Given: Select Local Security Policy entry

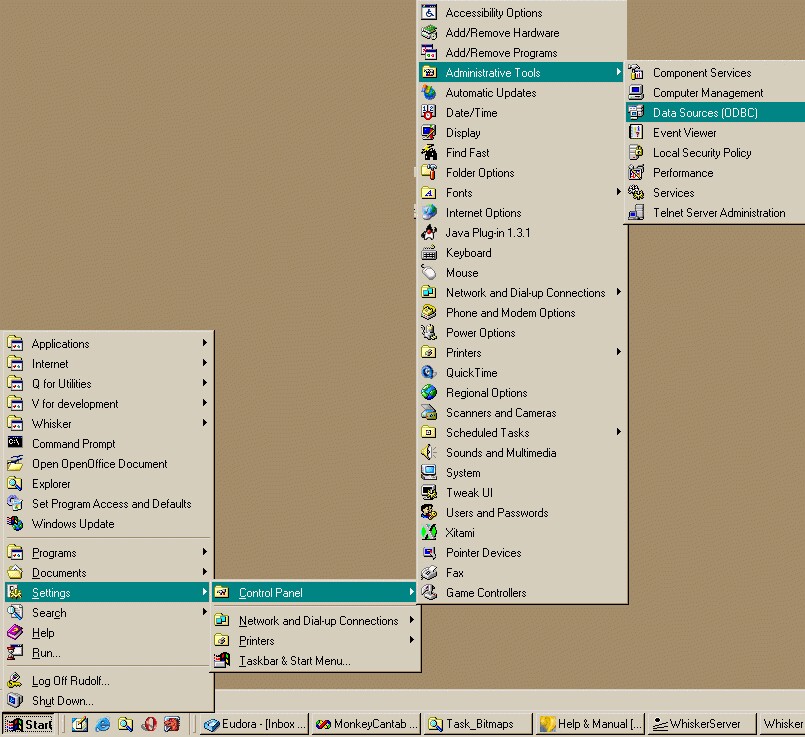Looking at the screenshot, I should (x=715, y=152).
